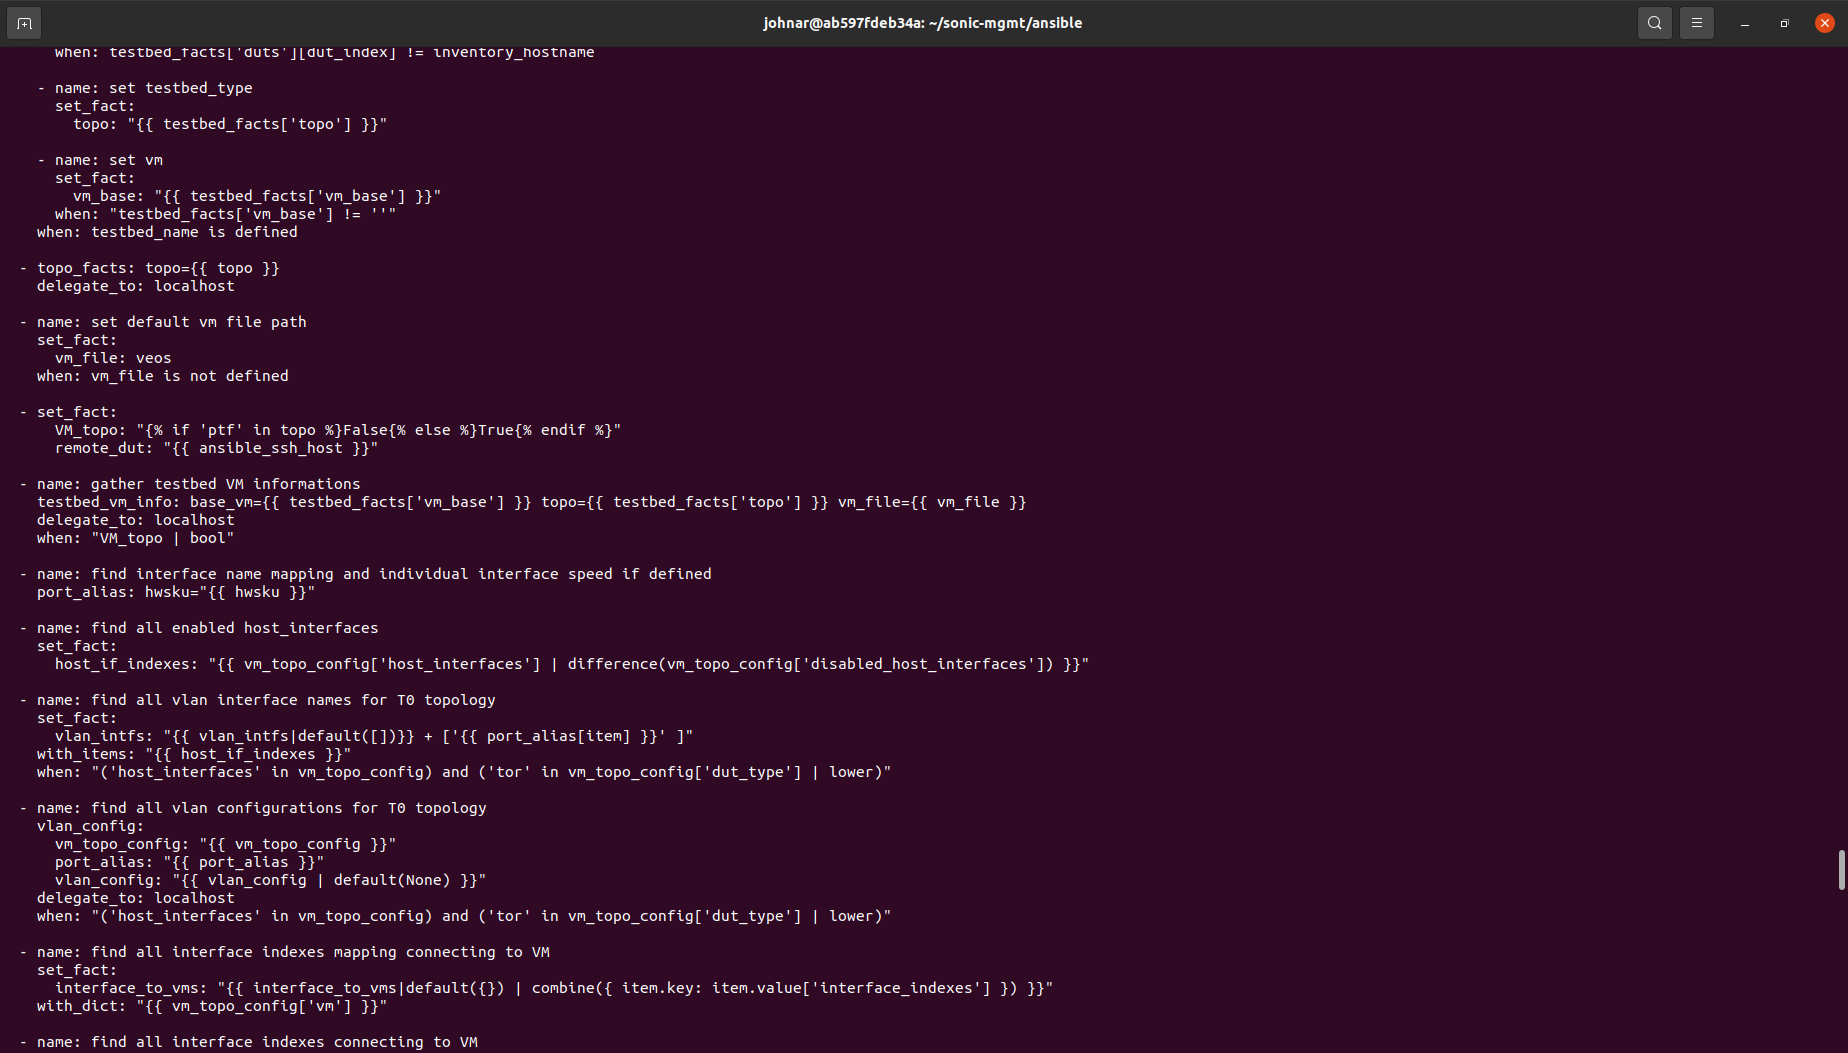
Task: Click line 'when: "VM_topo | bool"'
Action: pyautogui.click(x=135, y=538)
